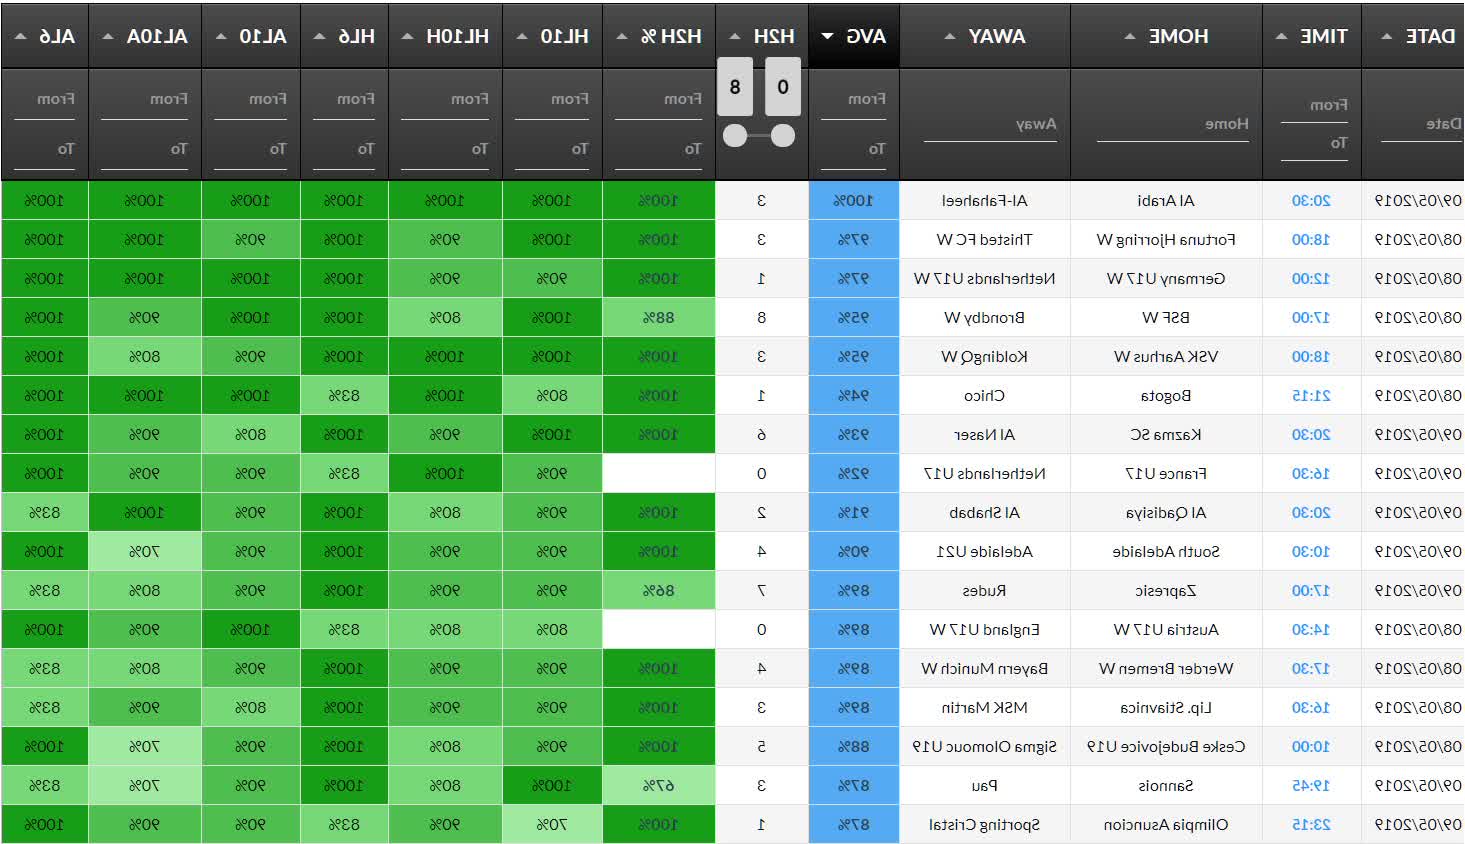This screenshot has width=1465, height=844.
Task: Click the AL6 To filter field
Action: click(44, 149)
